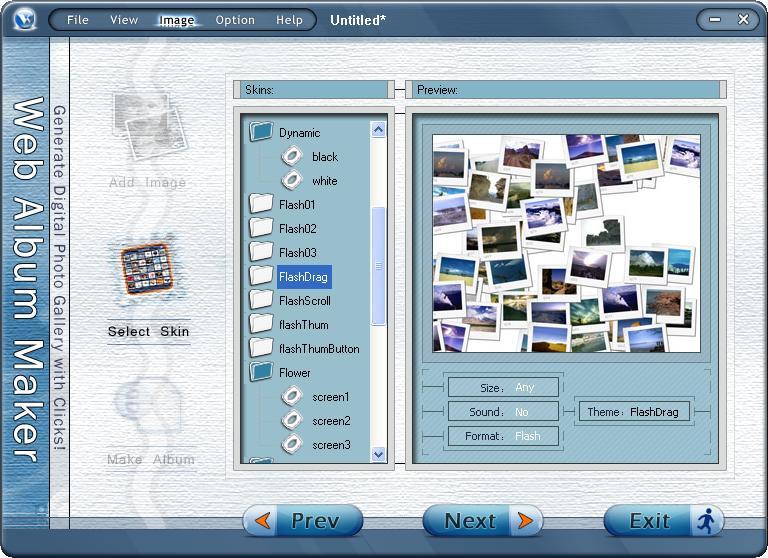Select the white skin disc icon

click(x=292, y=180)
